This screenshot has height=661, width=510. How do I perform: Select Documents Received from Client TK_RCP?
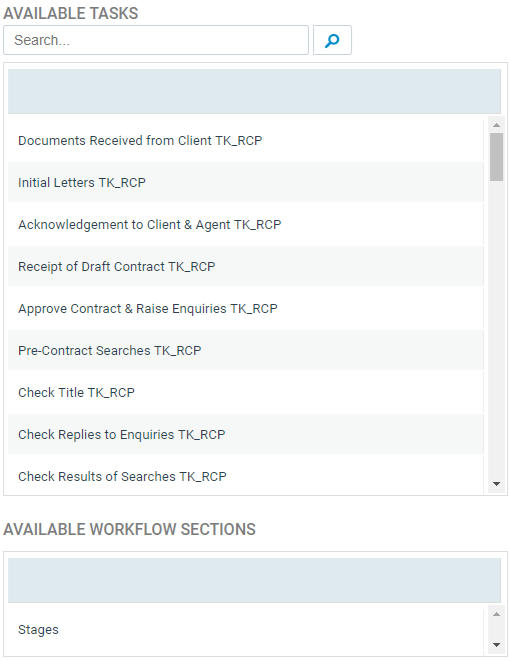pyautogui.click(x=246, y=140)
